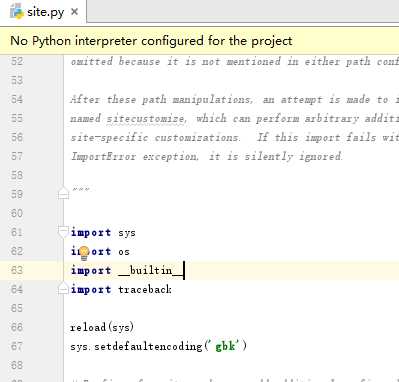399x382 pixels.
Task: Select the site.py editor tab
Action: click(43, 12)
